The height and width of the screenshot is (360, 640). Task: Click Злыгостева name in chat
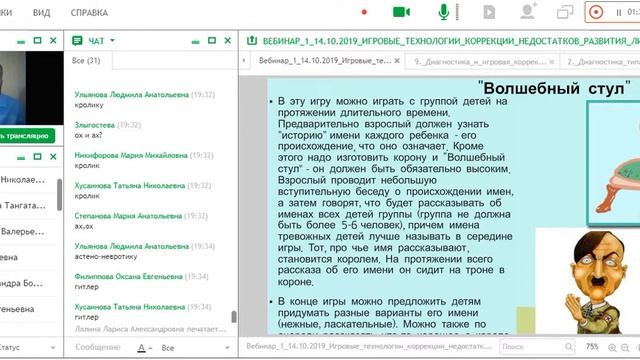pyautogui.click(x=94, y=125)
